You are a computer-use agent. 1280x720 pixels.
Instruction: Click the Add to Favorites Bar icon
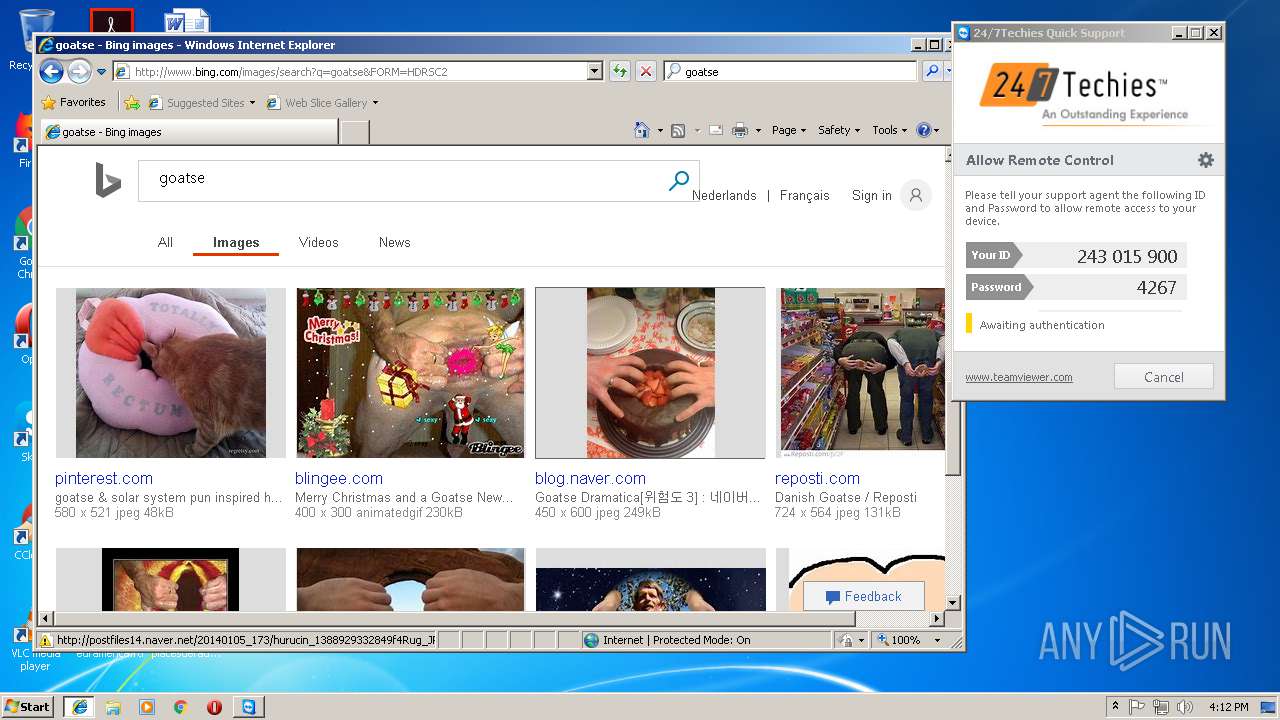pos(132,102)
